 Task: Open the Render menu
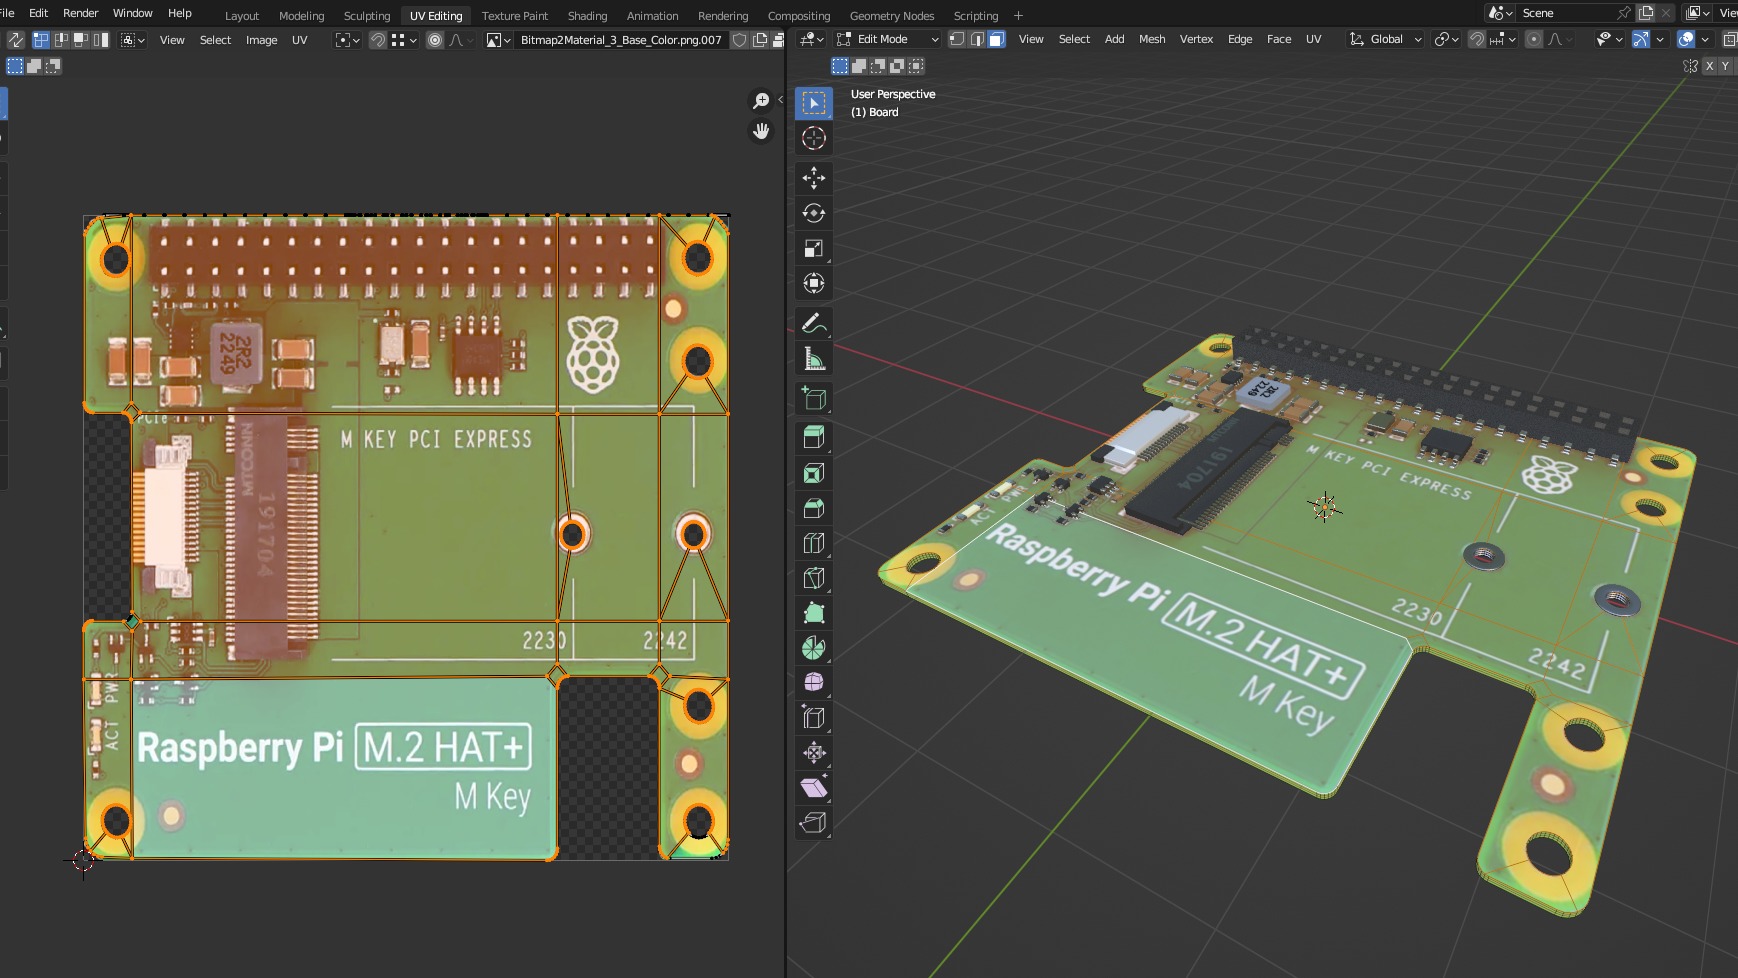81,13
